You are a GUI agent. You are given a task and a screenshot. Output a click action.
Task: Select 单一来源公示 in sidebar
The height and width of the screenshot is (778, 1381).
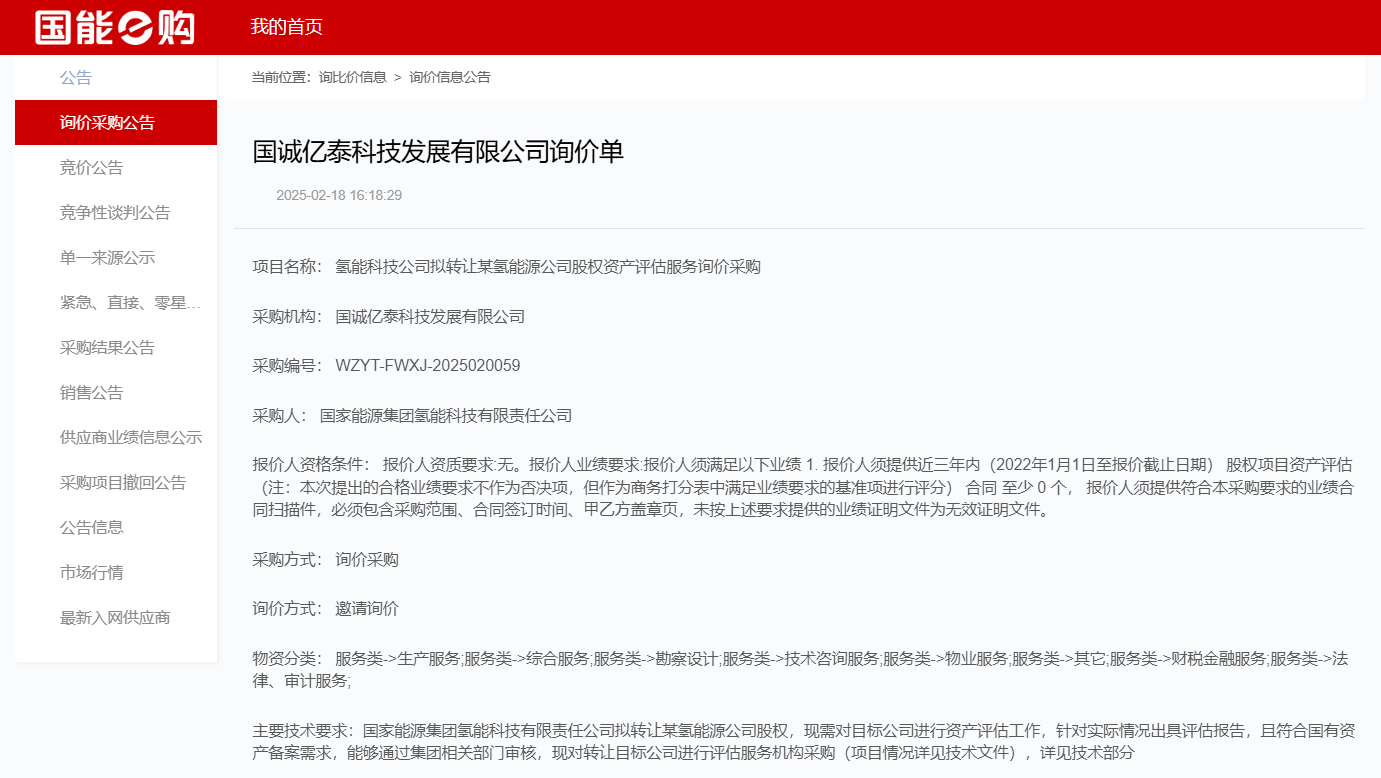click(x=107, y=258)
